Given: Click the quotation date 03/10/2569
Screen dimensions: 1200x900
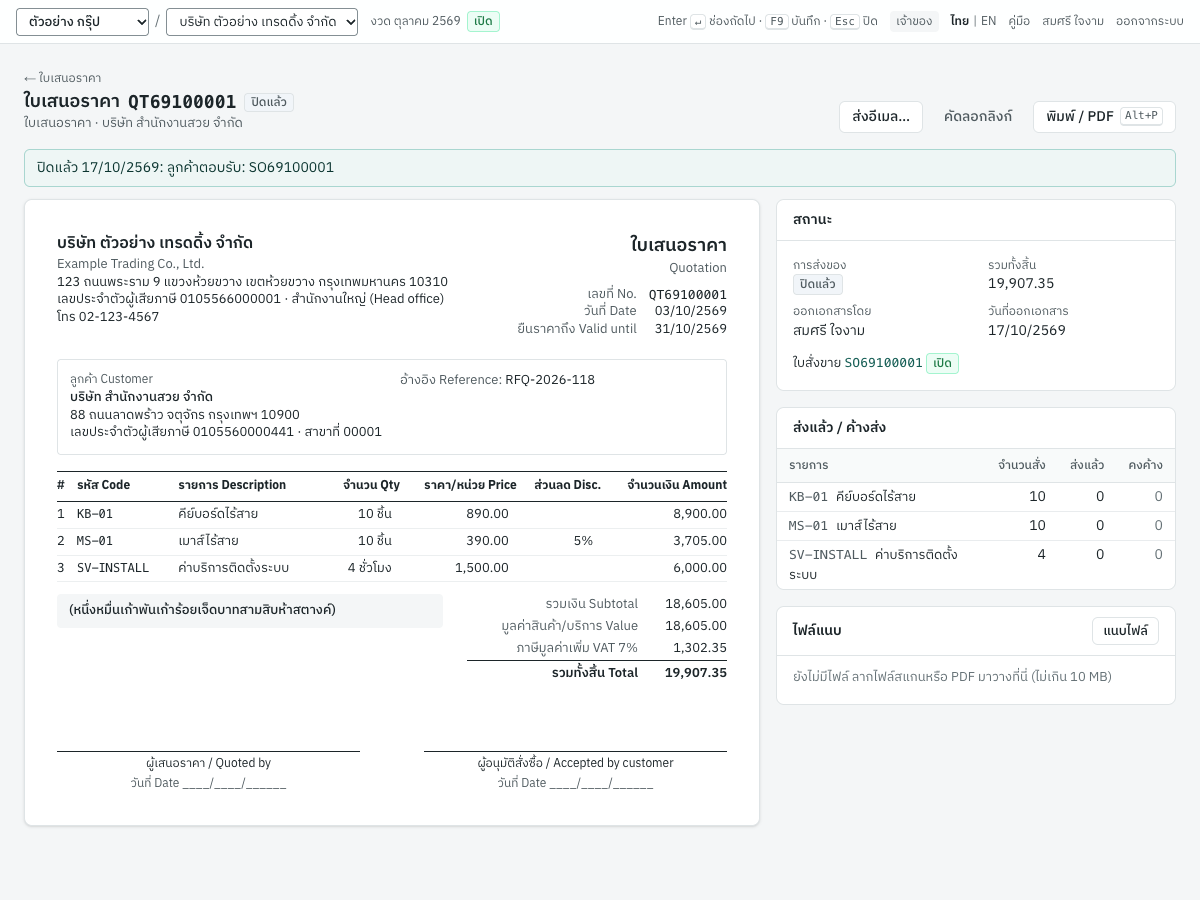Looking at the screenshot, I should pos(691,311).
